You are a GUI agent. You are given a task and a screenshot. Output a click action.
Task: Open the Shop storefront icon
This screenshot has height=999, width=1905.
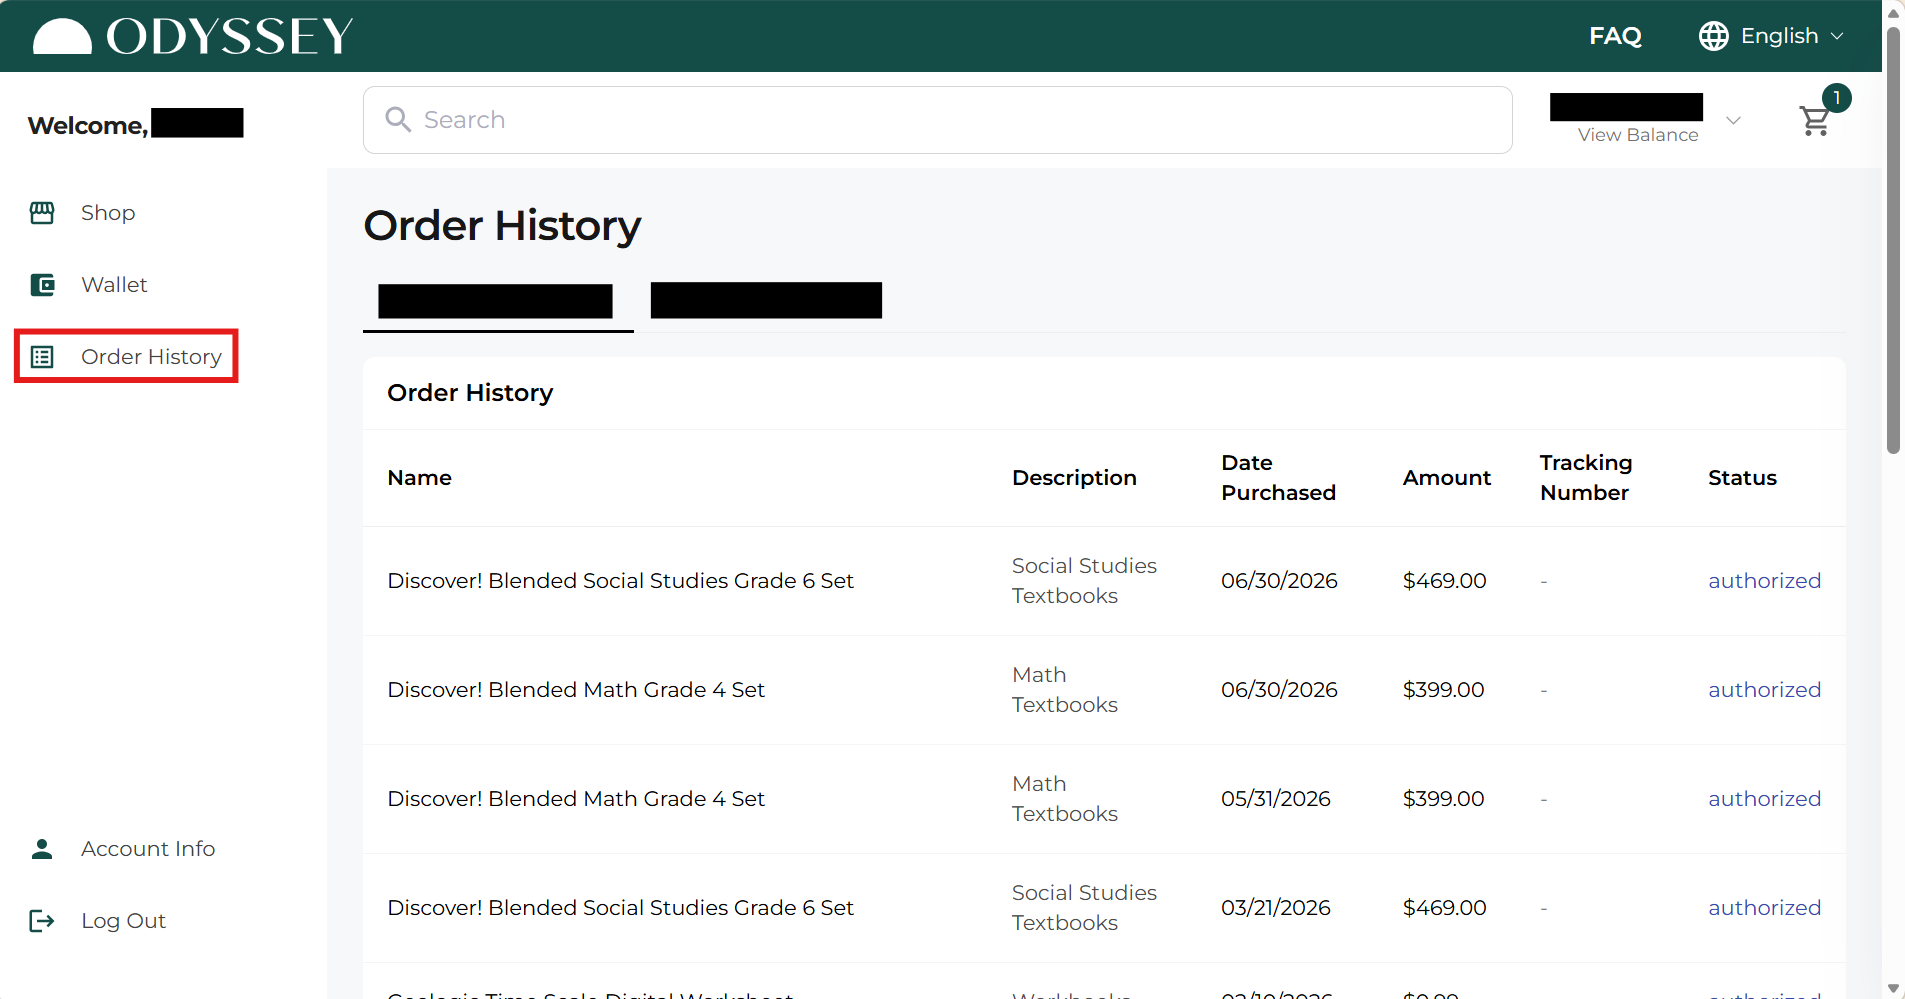[x=42, y=213]
